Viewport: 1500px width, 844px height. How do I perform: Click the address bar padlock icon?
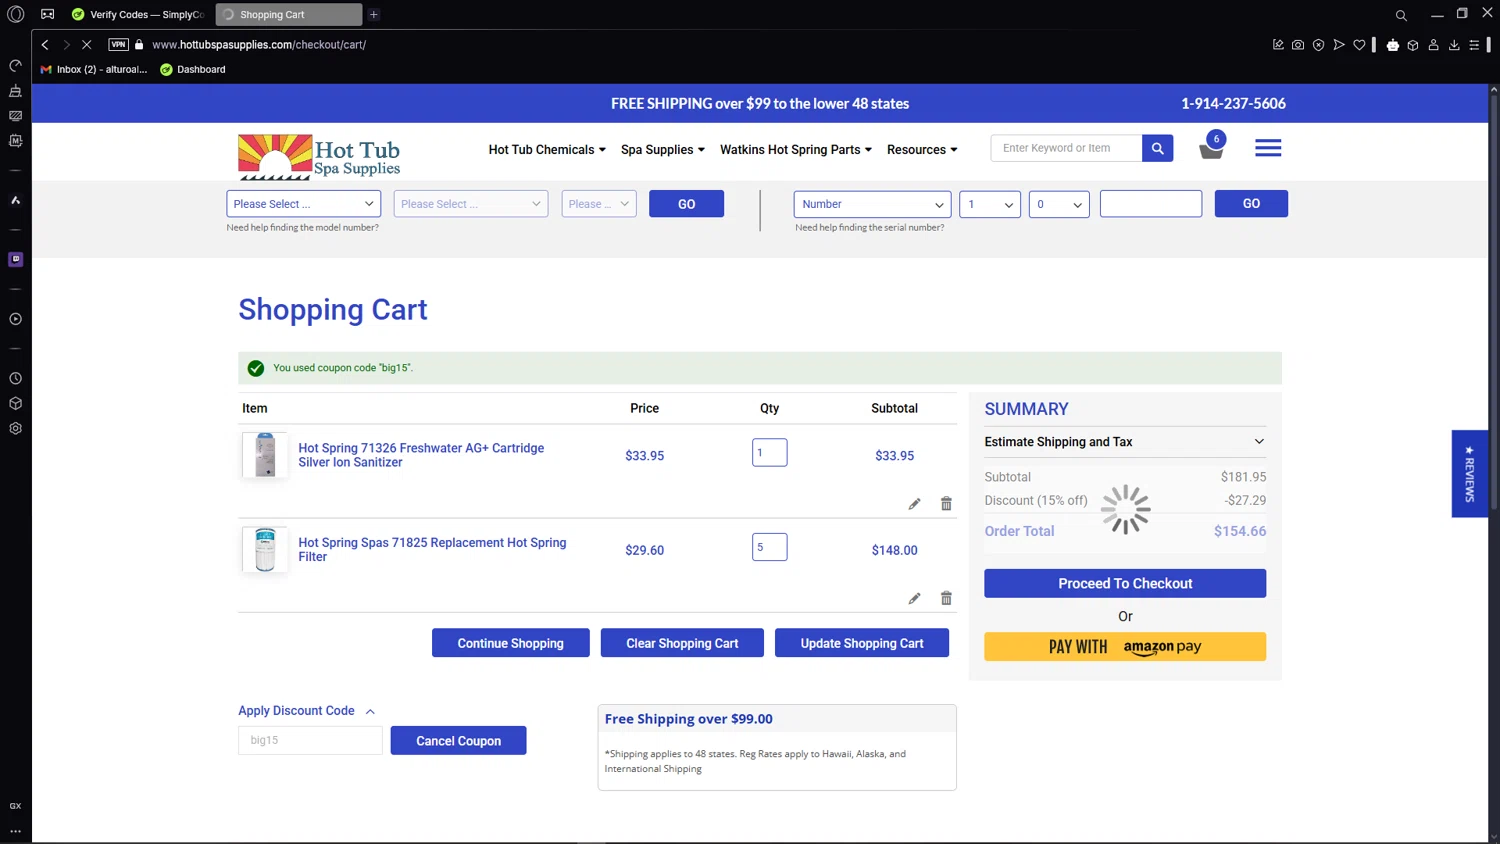(139, 45)
